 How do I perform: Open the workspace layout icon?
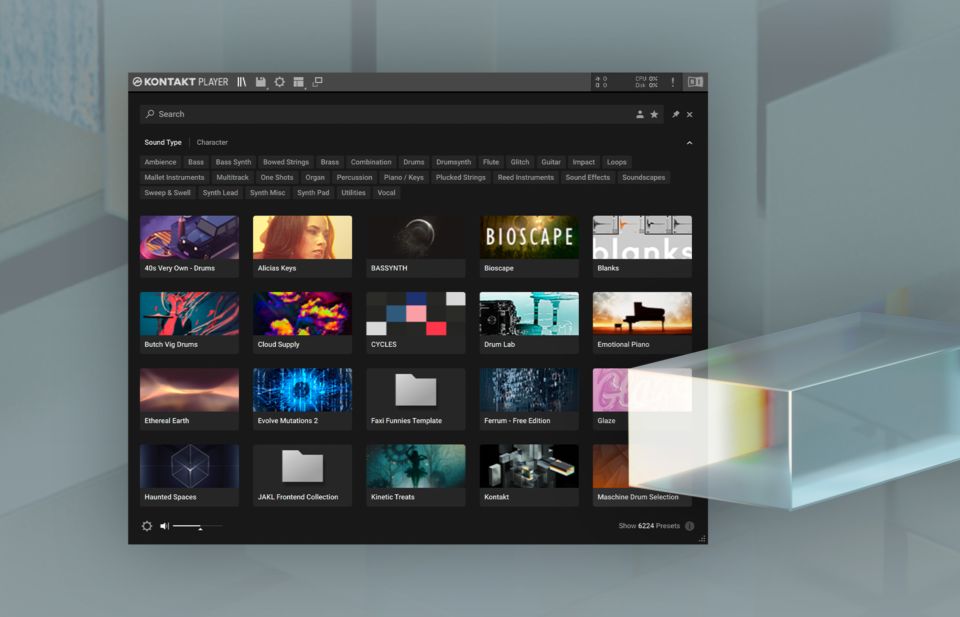[x=299, y=82]
